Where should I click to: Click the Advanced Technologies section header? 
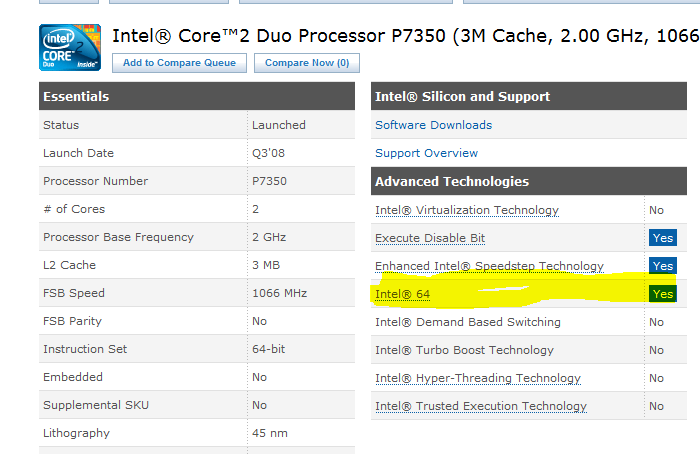click(x=451, y=181)
